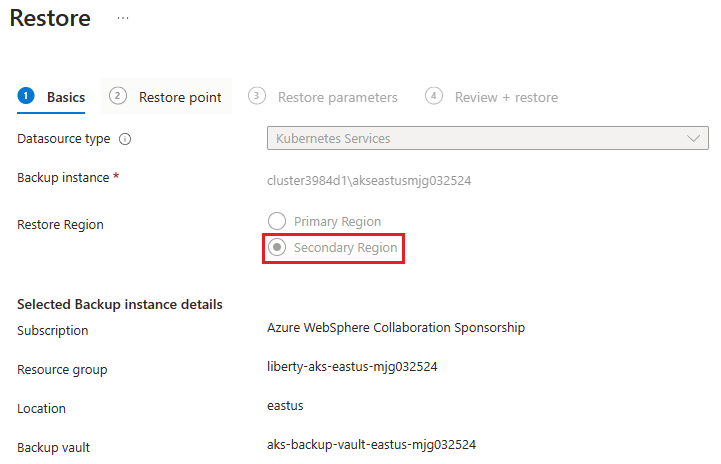Open the Review + restore tab
The width and height of the screenshot is (721, 464).
pos(491,97)
